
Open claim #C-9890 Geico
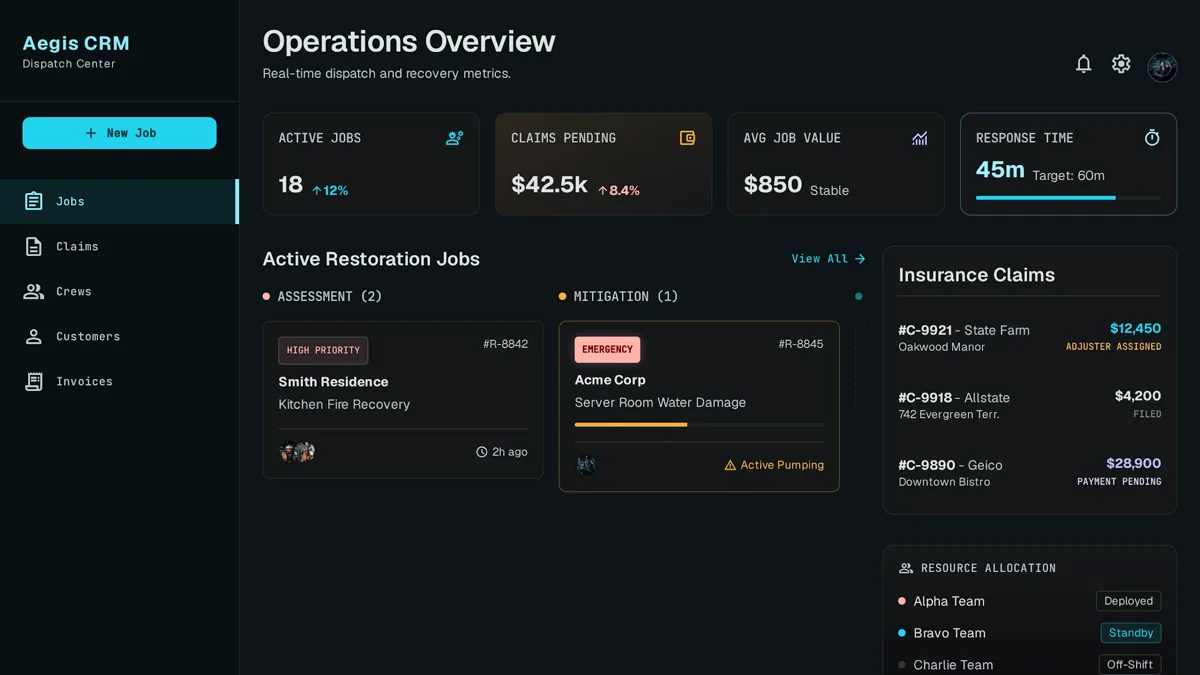[x=1029, y=472]
